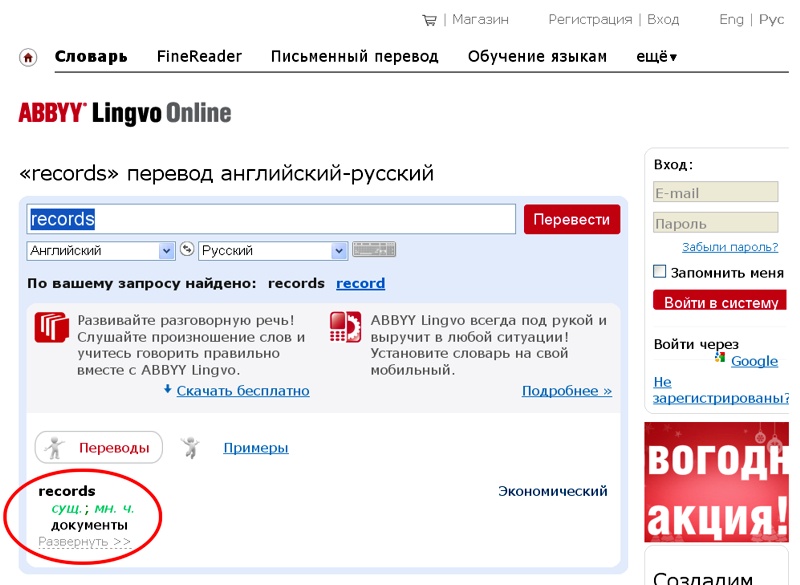Click the Пароль input field

(715, 223)
